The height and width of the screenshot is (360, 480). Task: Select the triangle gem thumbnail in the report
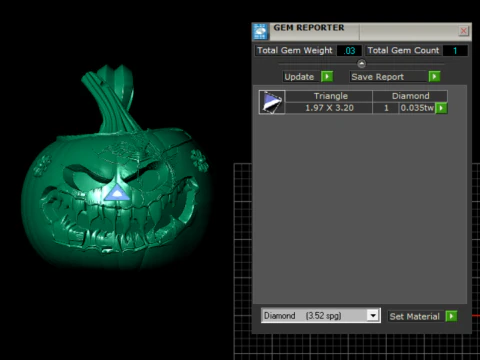[272, 102]
